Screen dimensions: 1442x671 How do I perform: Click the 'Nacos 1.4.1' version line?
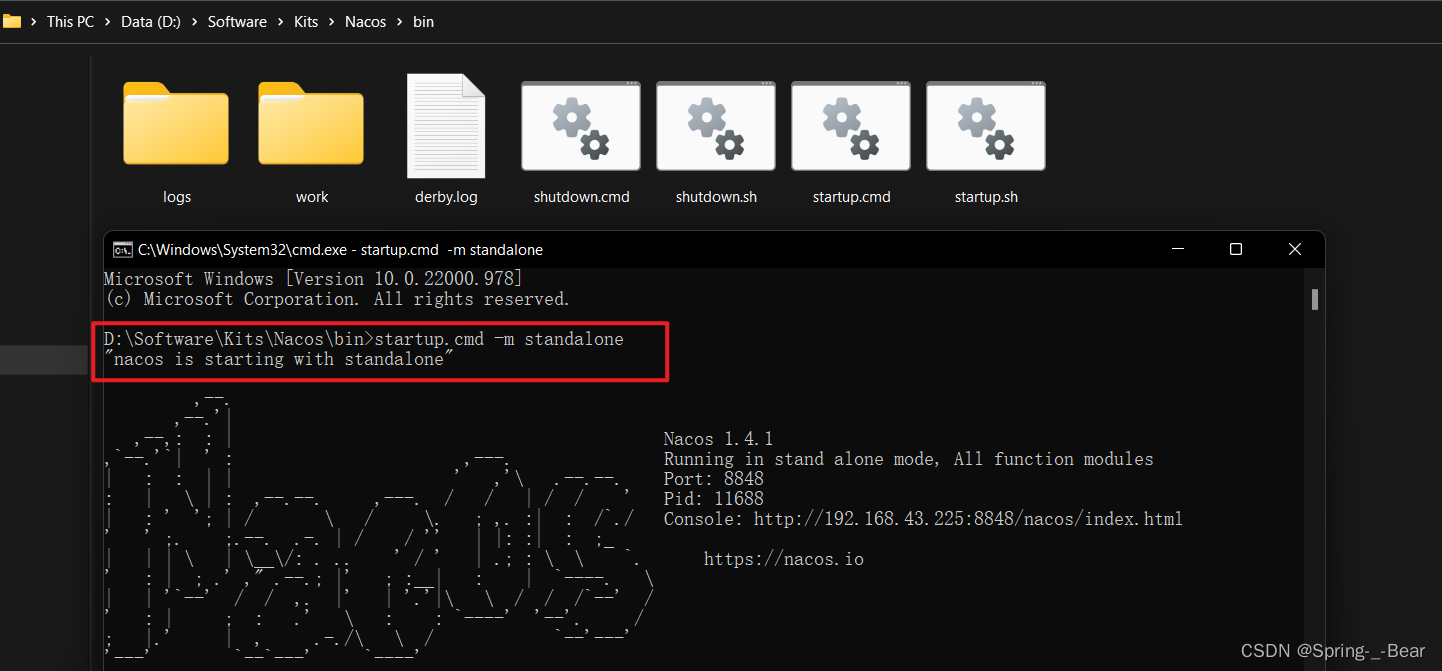pyautogui.click(x=718, y=439)
